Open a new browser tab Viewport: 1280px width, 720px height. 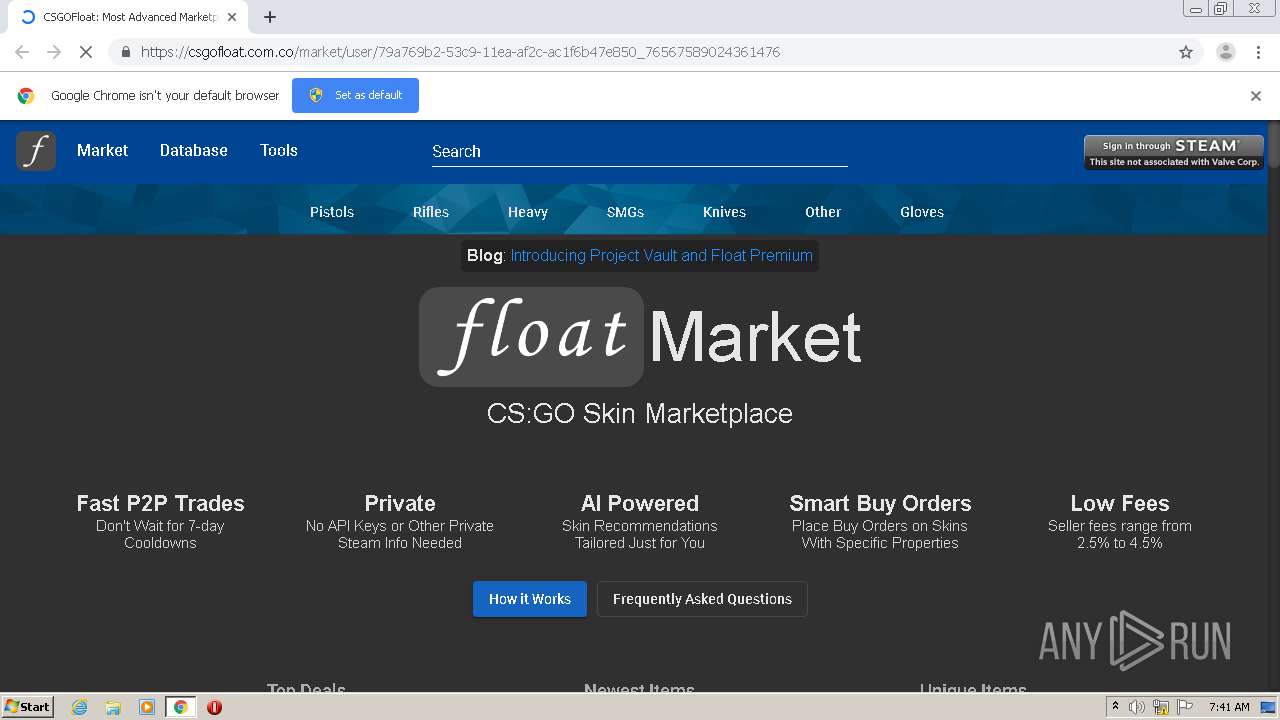[270, 17]
